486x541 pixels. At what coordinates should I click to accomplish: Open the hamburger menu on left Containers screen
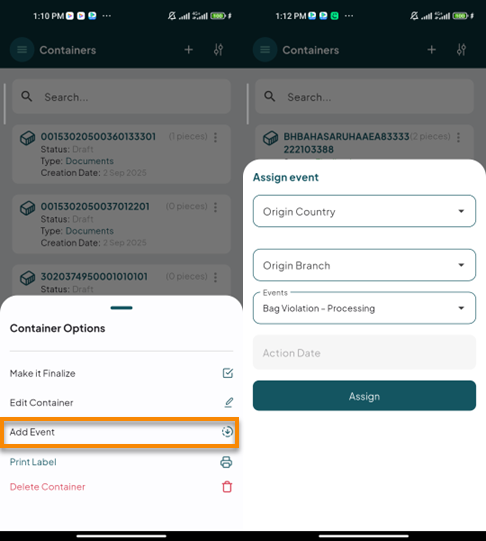coord(22,50)
